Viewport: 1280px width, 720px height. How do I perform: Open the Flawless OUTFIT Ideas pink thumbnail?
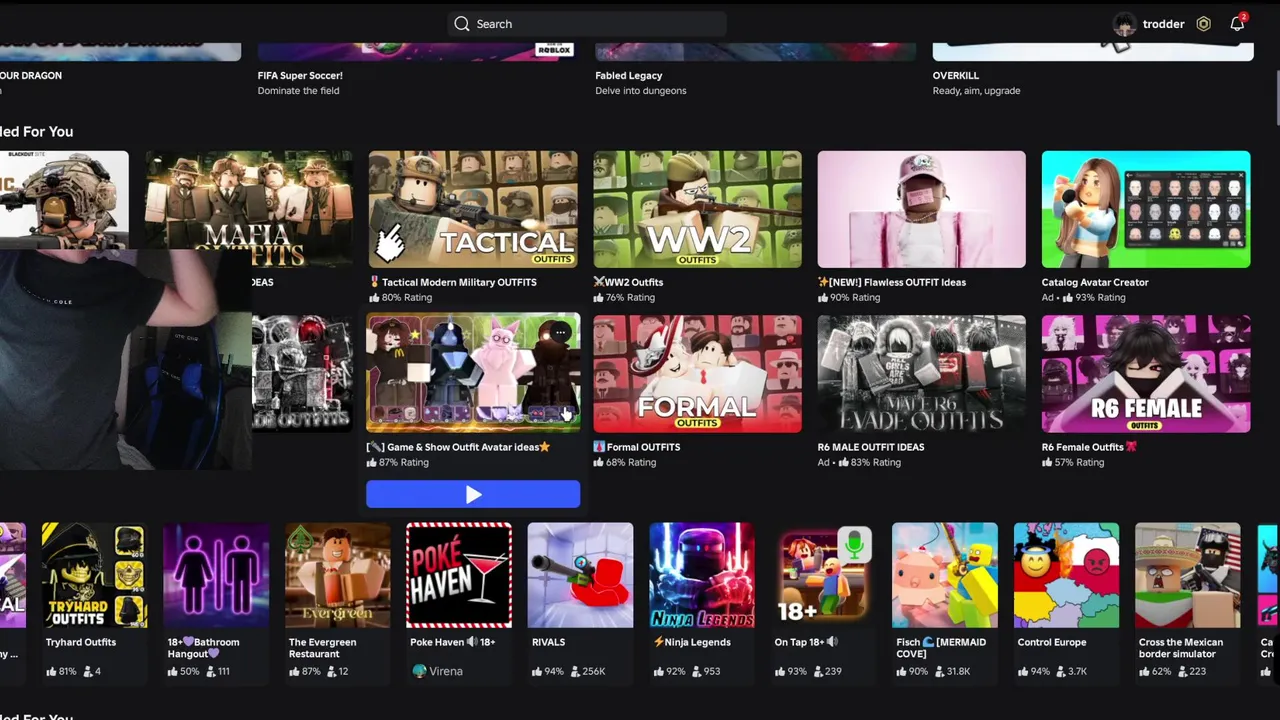pyautogui.click(x=921, y=209)
